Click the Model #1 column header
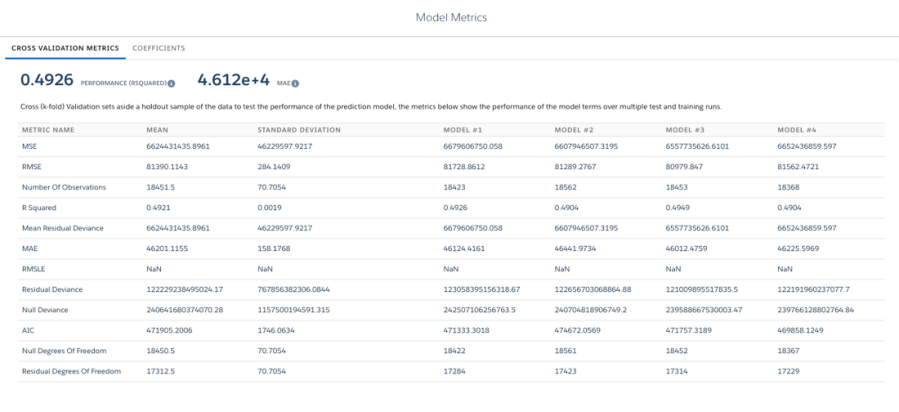Image resolution: width=899 pixels, height=412 pixels. pyautogui.click(x=463, y=130)
